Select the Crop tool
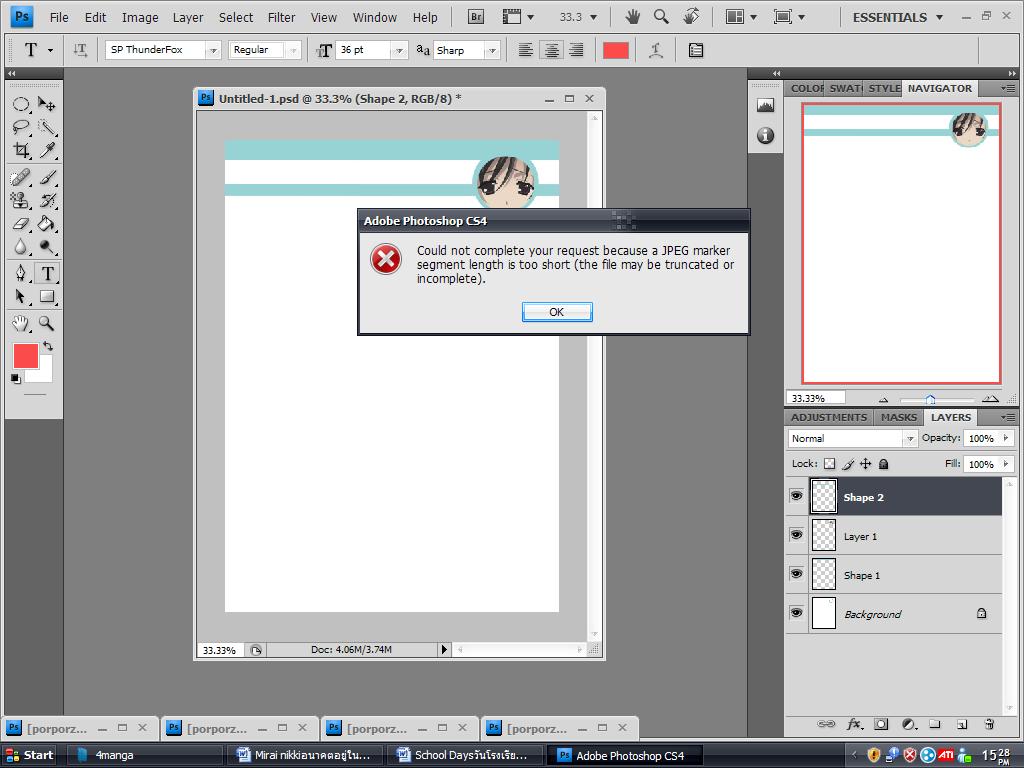 click(21, 150)
